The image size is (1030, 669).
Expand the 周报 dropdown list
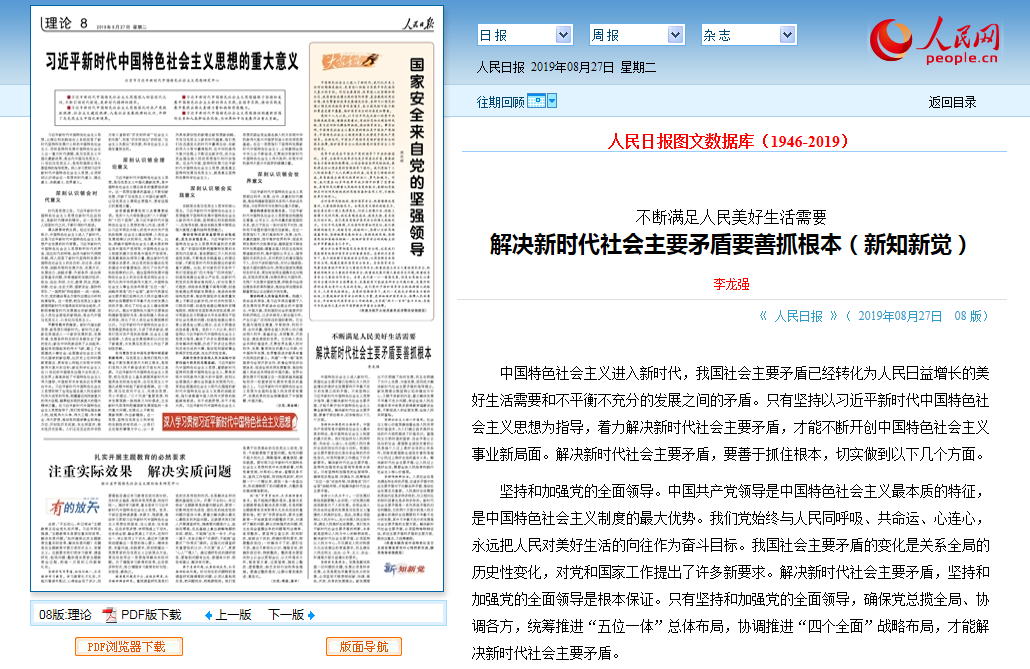636,35
